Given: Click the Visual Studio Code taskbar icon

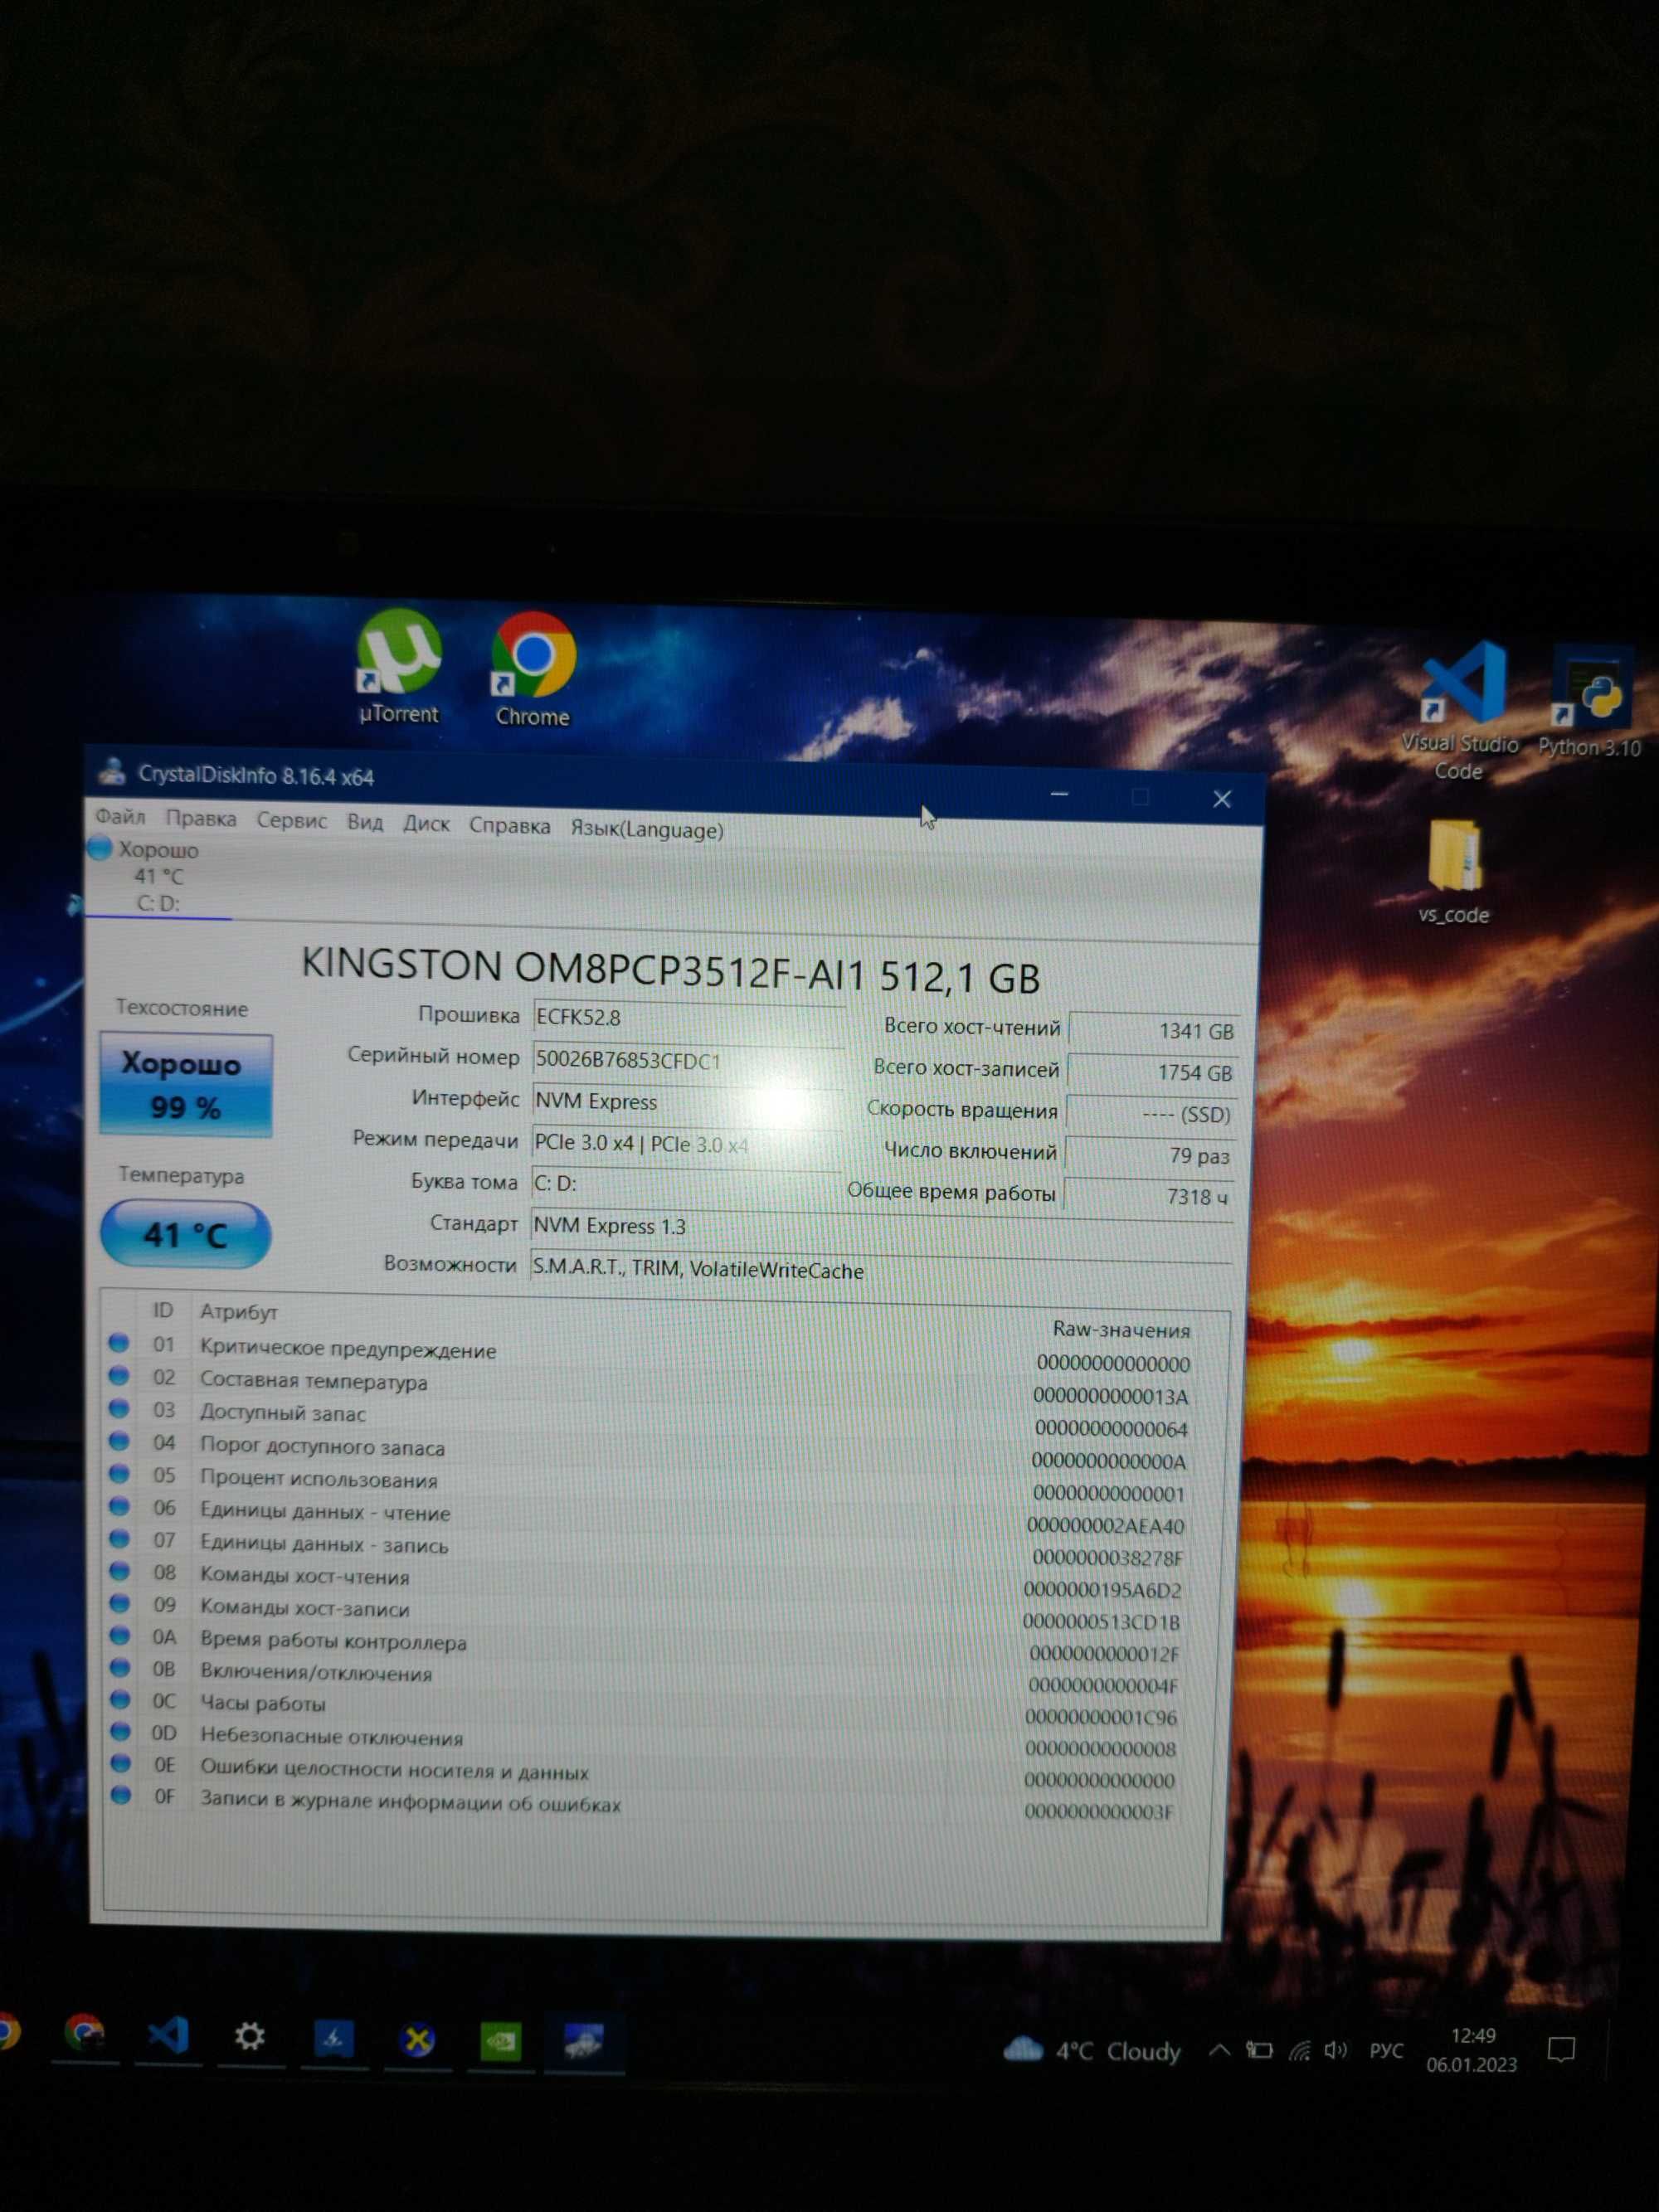Looking at the screenshot, I should (167, 2036).
